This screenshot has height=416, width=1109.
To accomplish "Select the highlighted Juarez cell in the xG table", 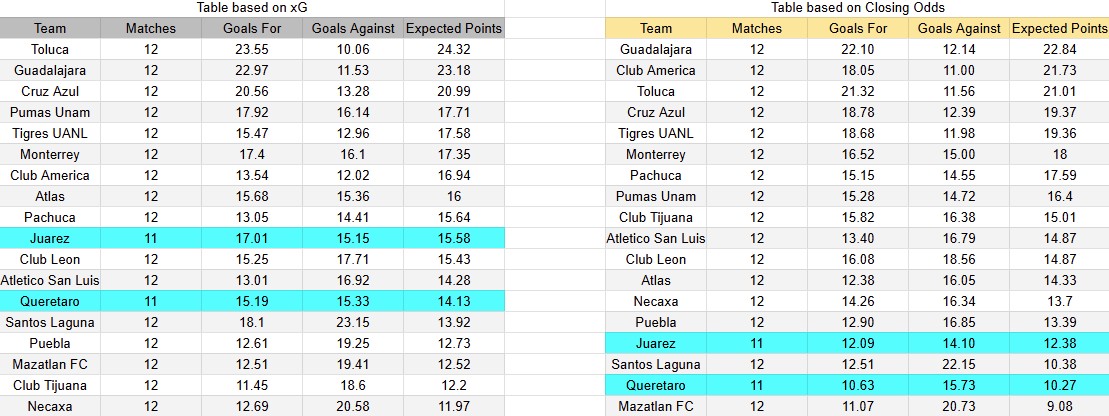I will click(50, 238).
